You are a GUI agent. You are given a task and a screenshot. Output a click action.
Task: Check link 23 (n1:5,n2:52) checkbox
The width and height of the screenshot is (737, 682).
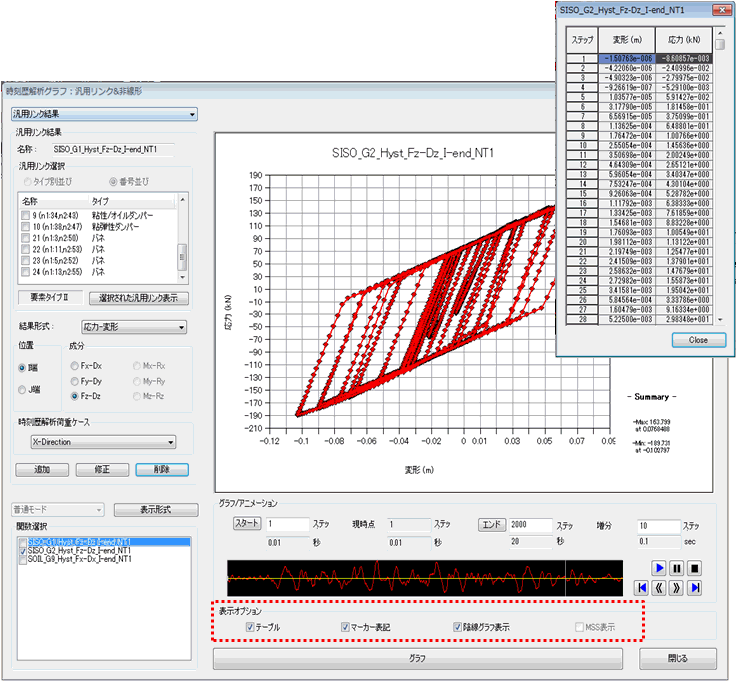[x=25, y=260]
